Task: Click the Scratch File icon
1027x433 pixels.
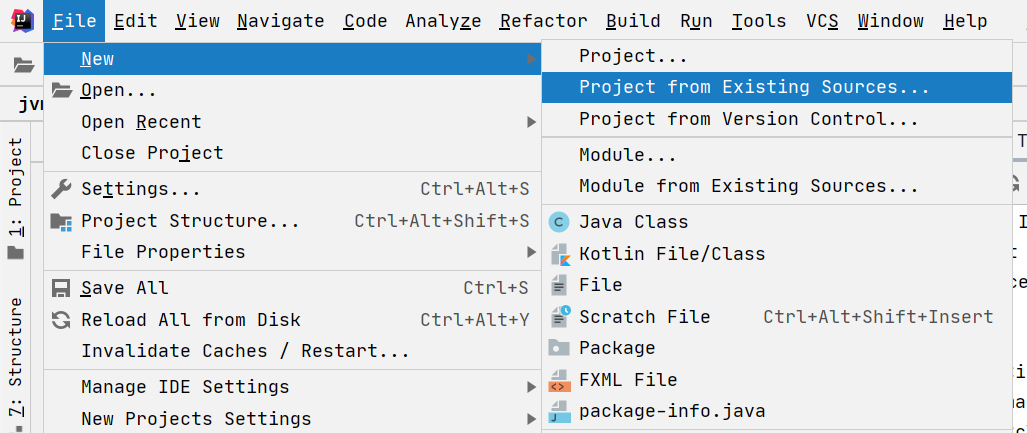Action: (560, 317)
